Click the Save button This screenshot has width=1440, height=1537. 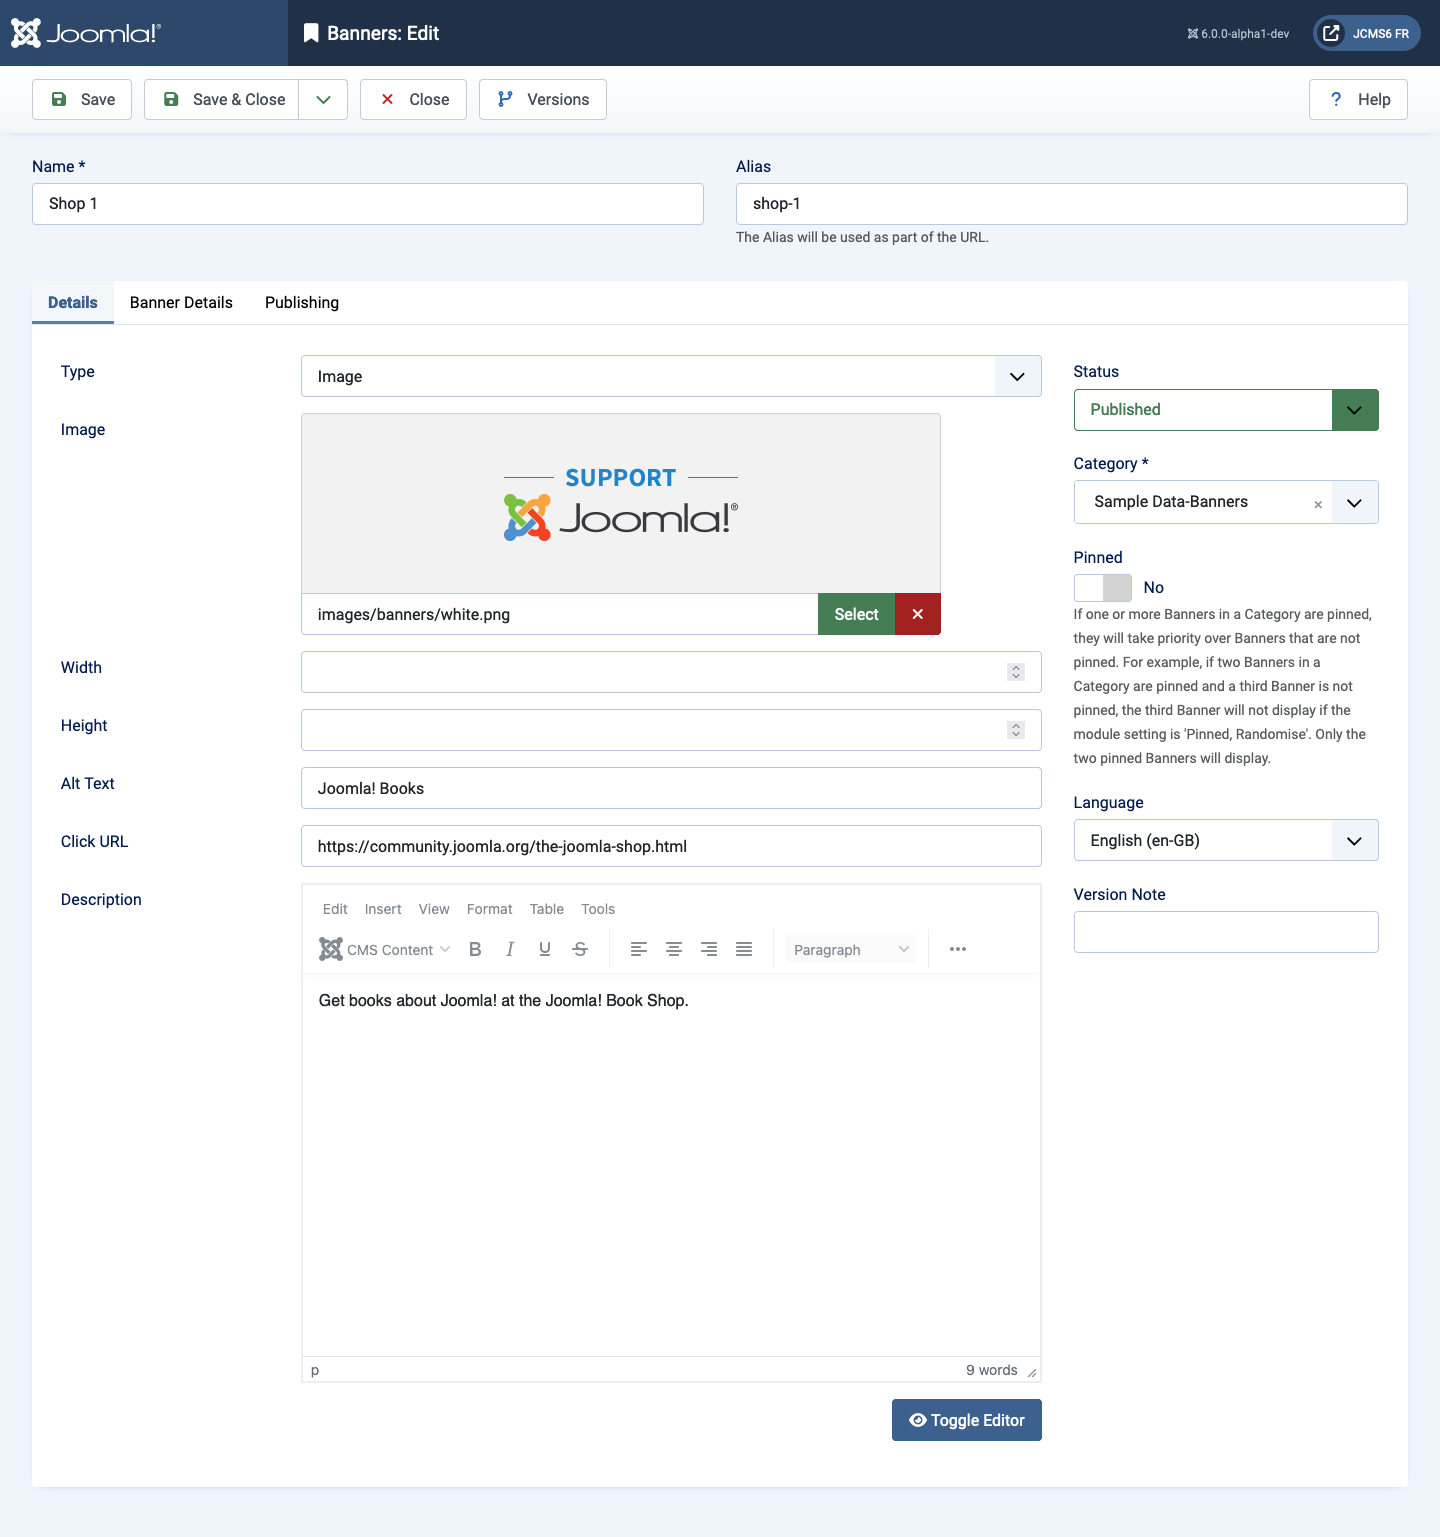[82, 99]
